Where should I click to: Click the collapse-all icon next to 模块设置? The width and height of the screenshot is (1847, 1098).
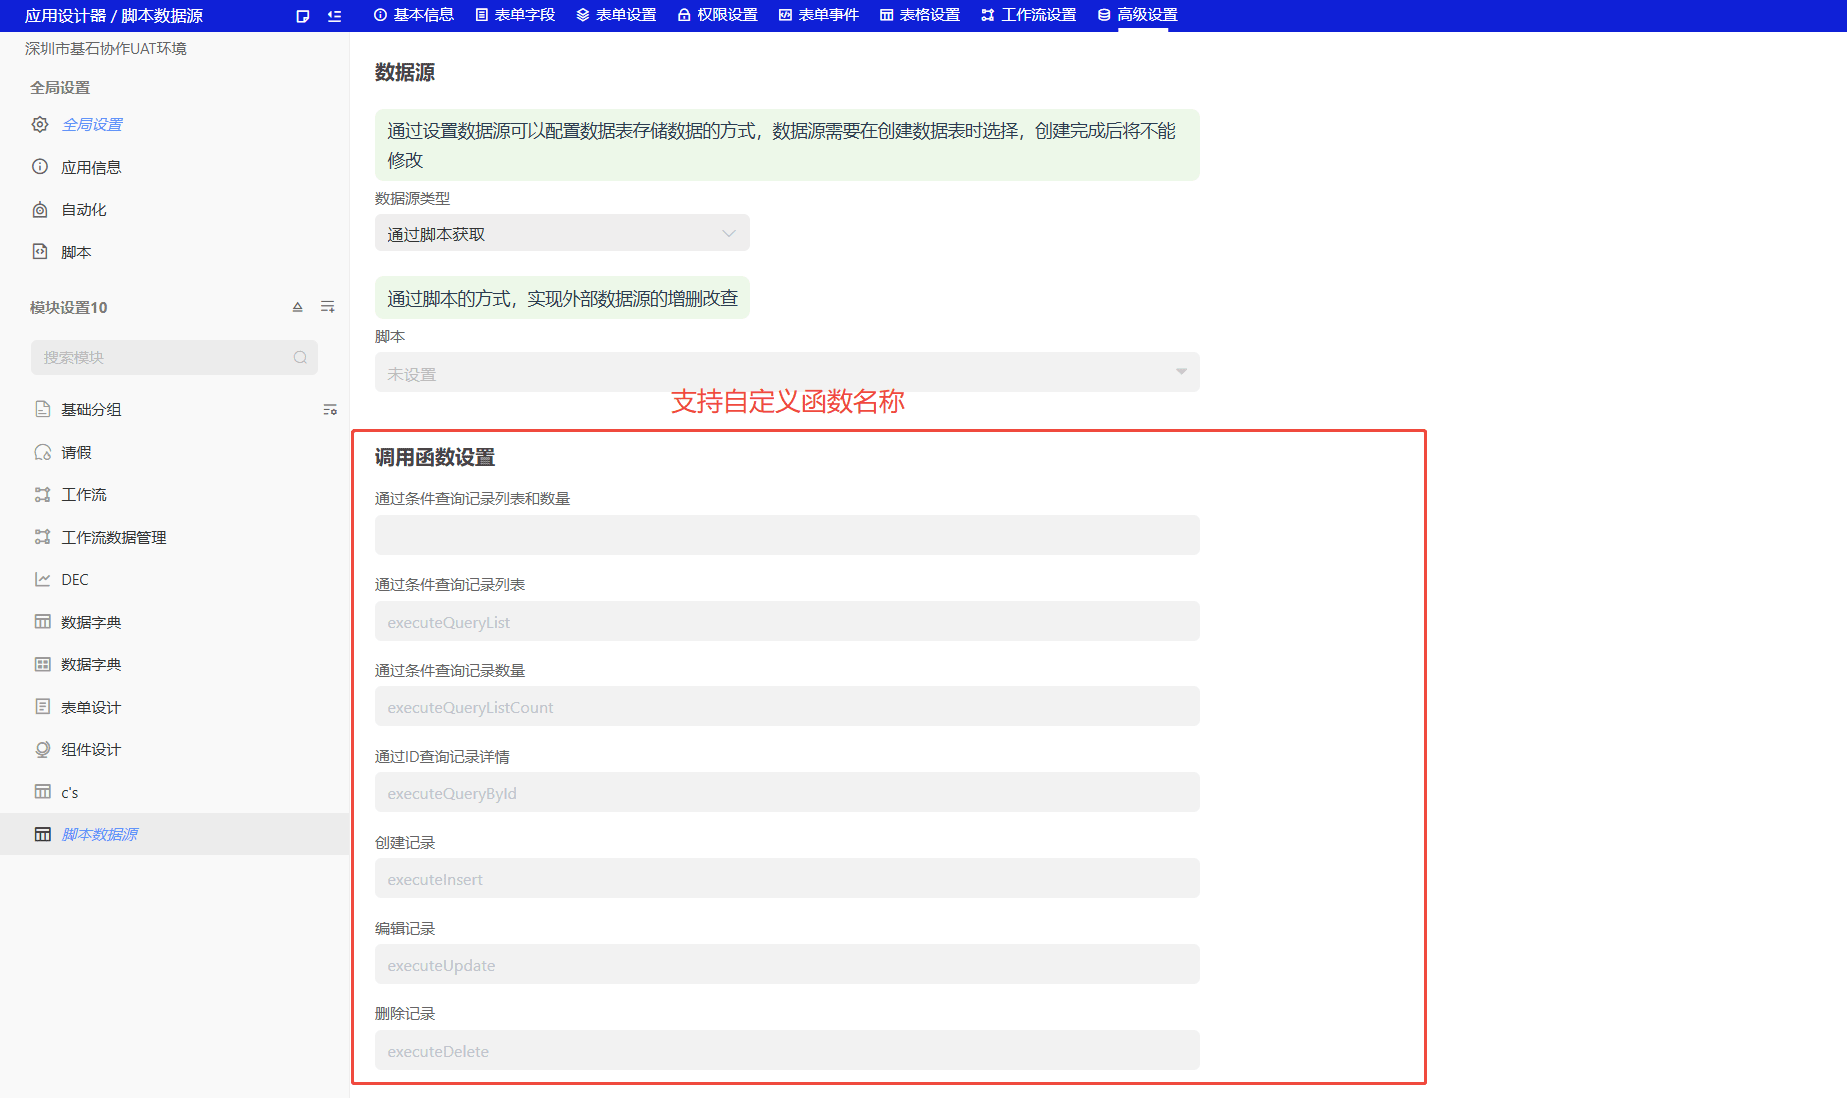(x=297, y=307)
